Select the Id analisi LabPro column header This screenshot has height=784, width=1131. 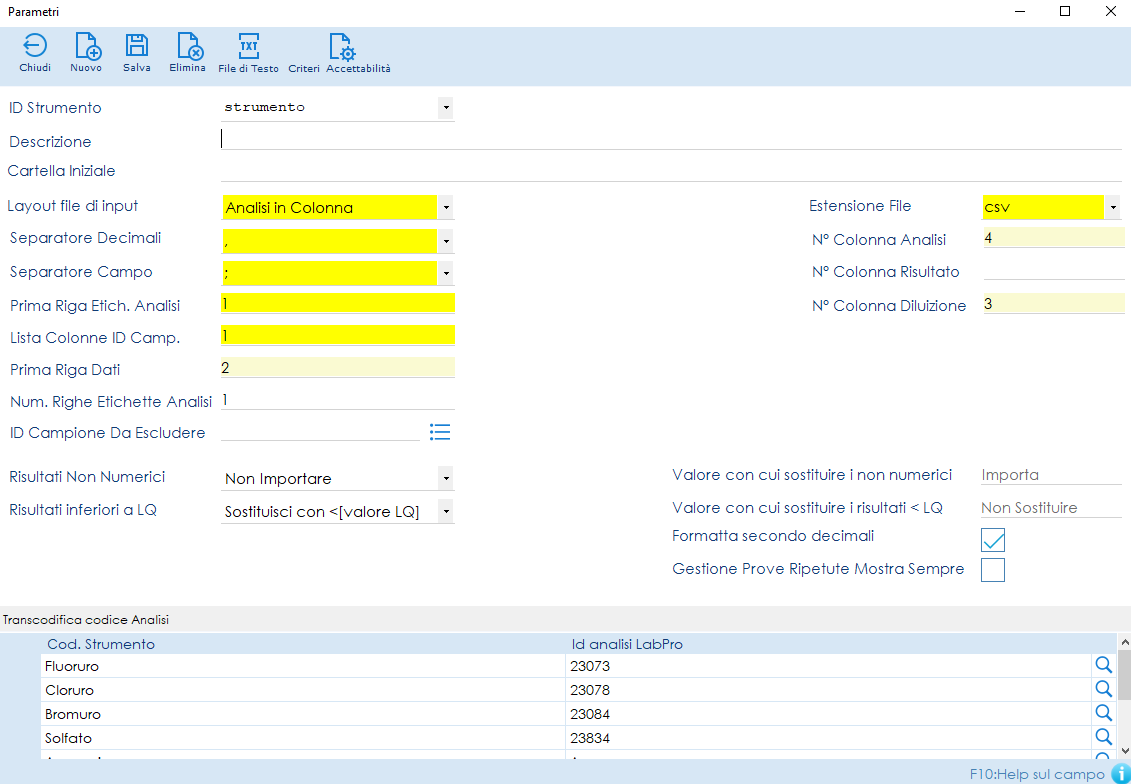click(829, 644)
